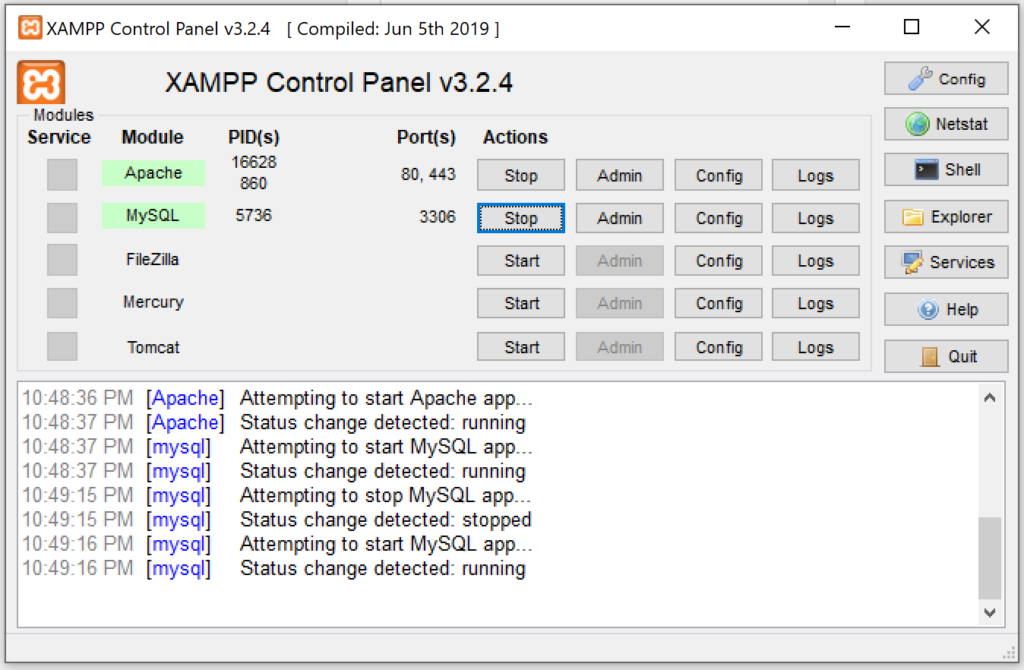Open Explorer using the folder icon
Image resolution: width=1024 pixels, height=670 pixels.
(x=916, y=215)
